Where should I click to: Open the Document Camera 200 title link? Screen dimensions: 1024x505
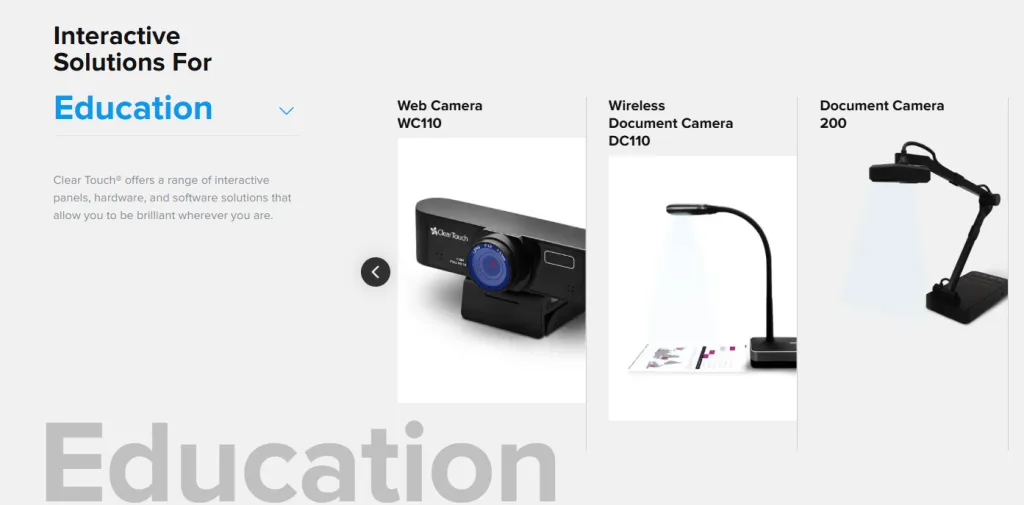click(x=882, y=114)
